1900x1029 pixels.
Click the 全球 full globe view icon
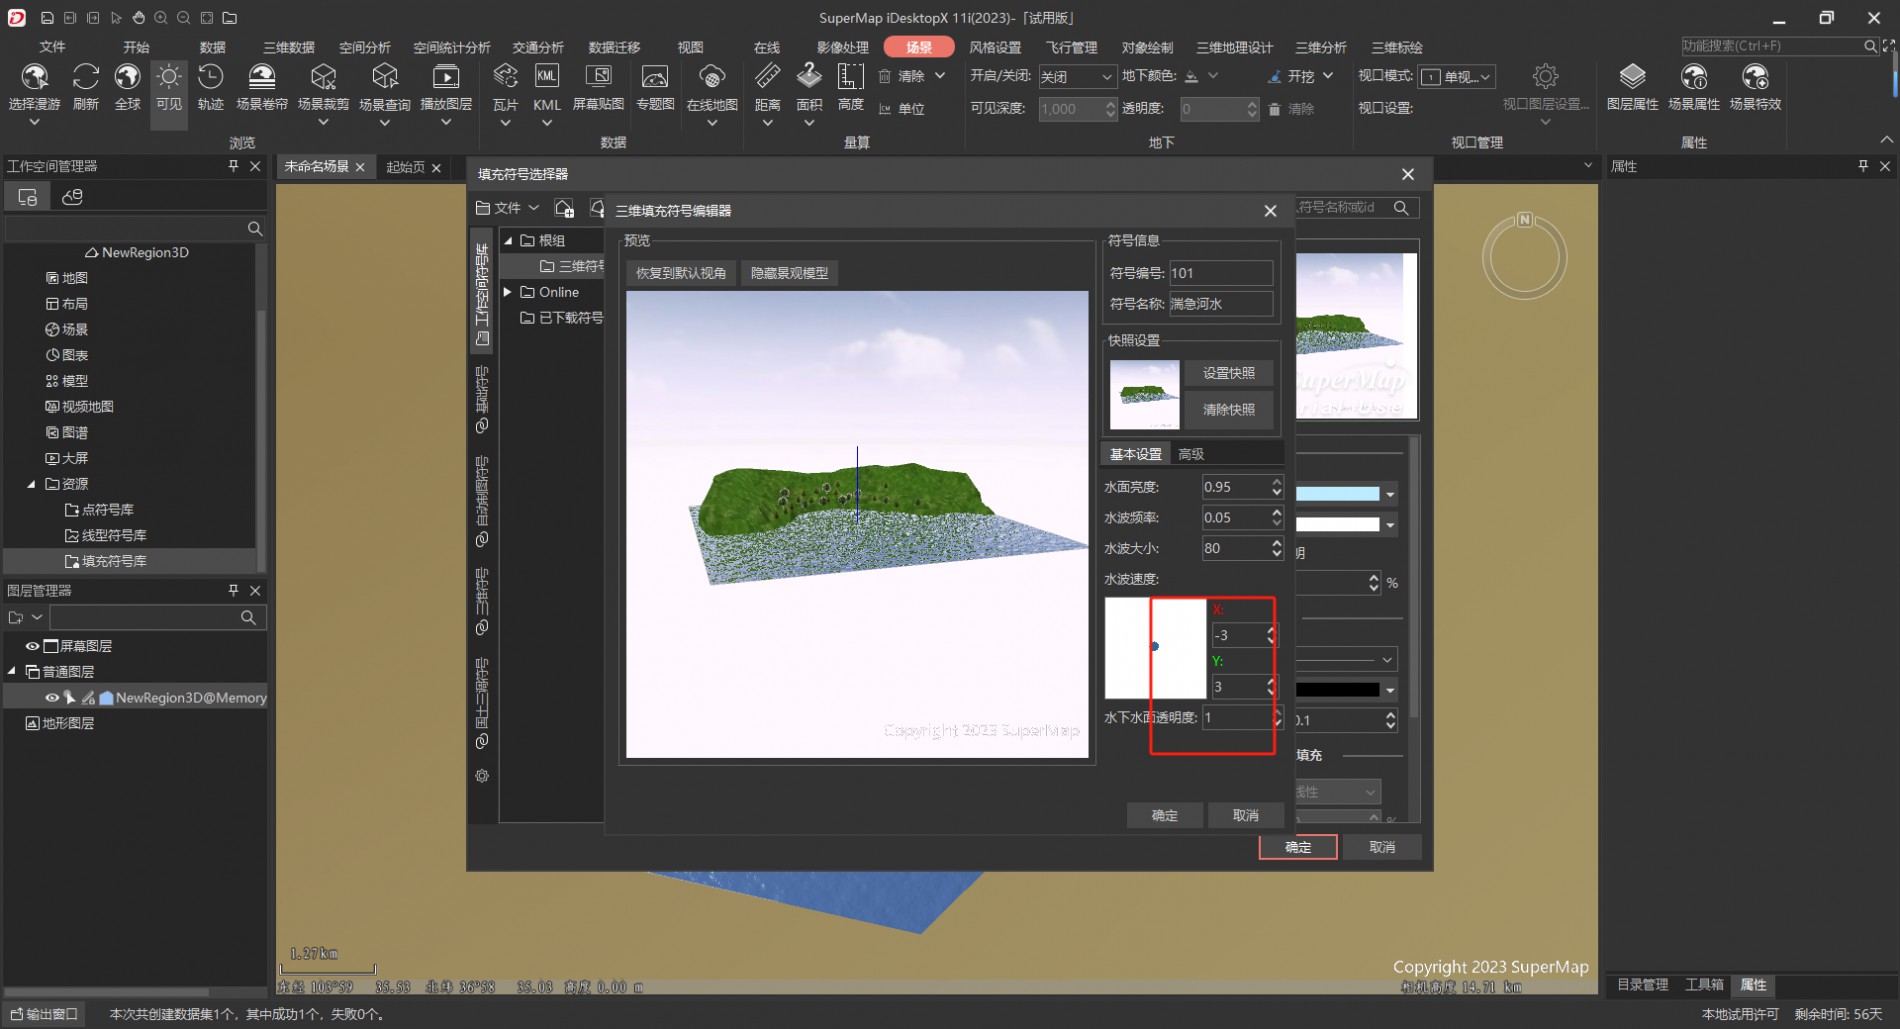tap(127, 77)
